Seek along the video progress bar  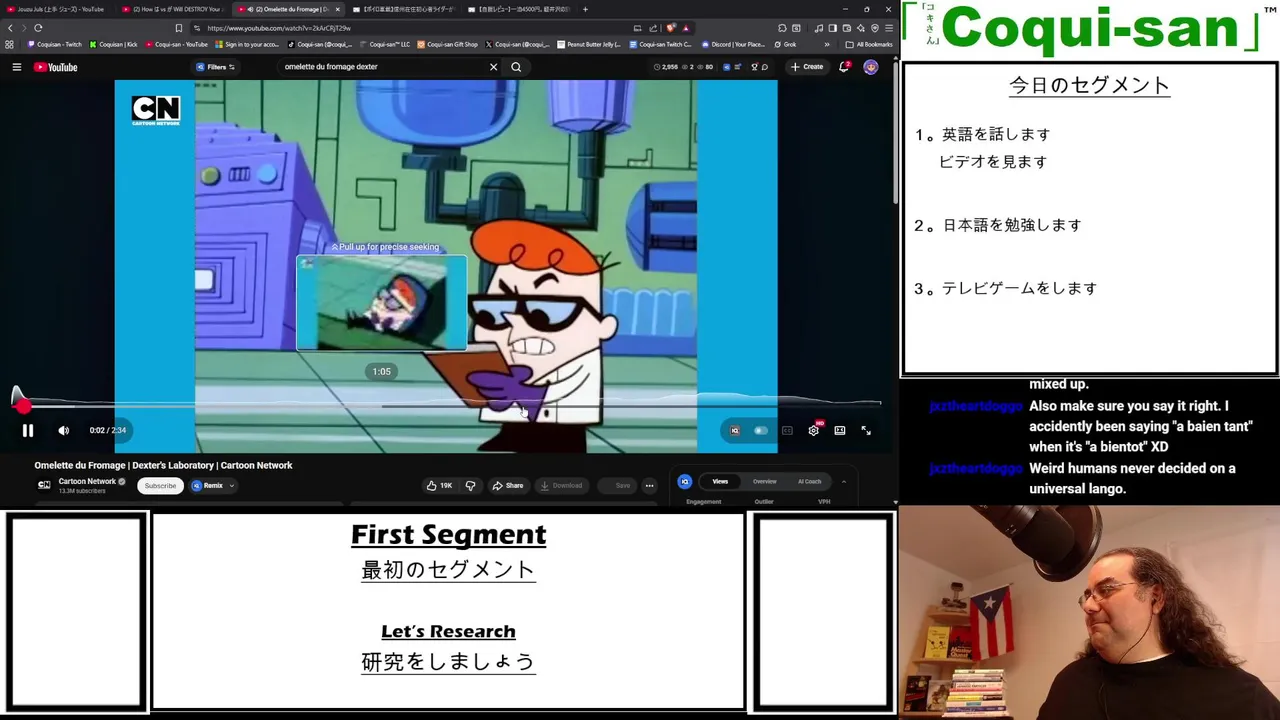point(448,406)
